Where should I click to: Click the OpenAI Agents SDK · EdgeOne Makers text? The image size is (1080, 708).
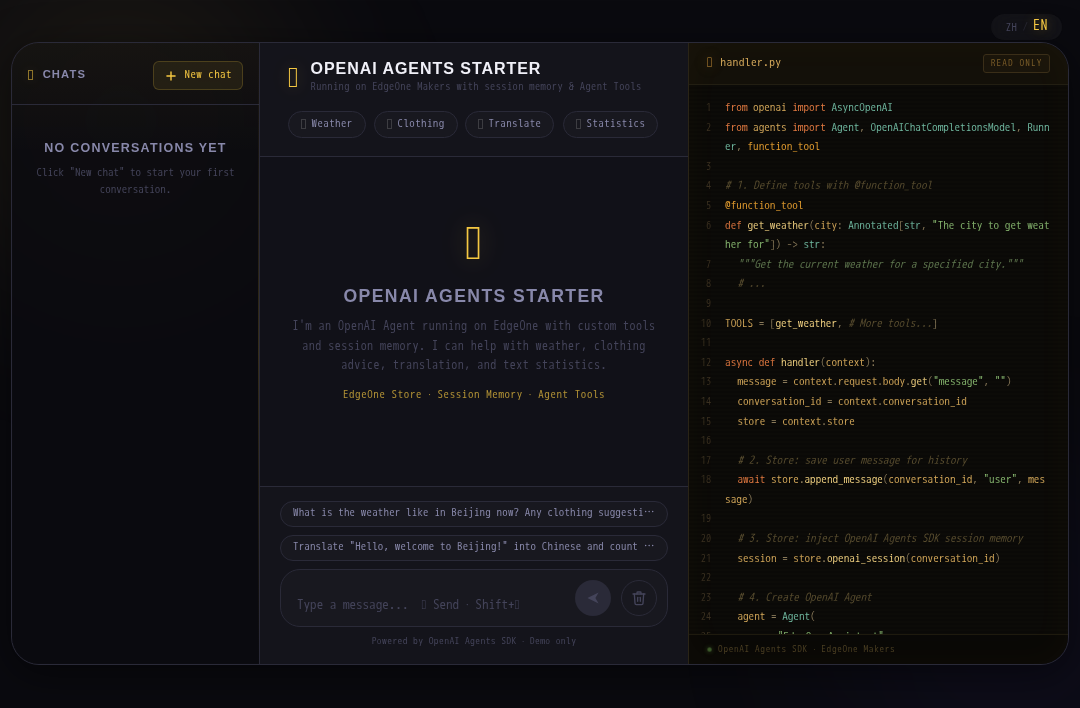click(806, 649)
